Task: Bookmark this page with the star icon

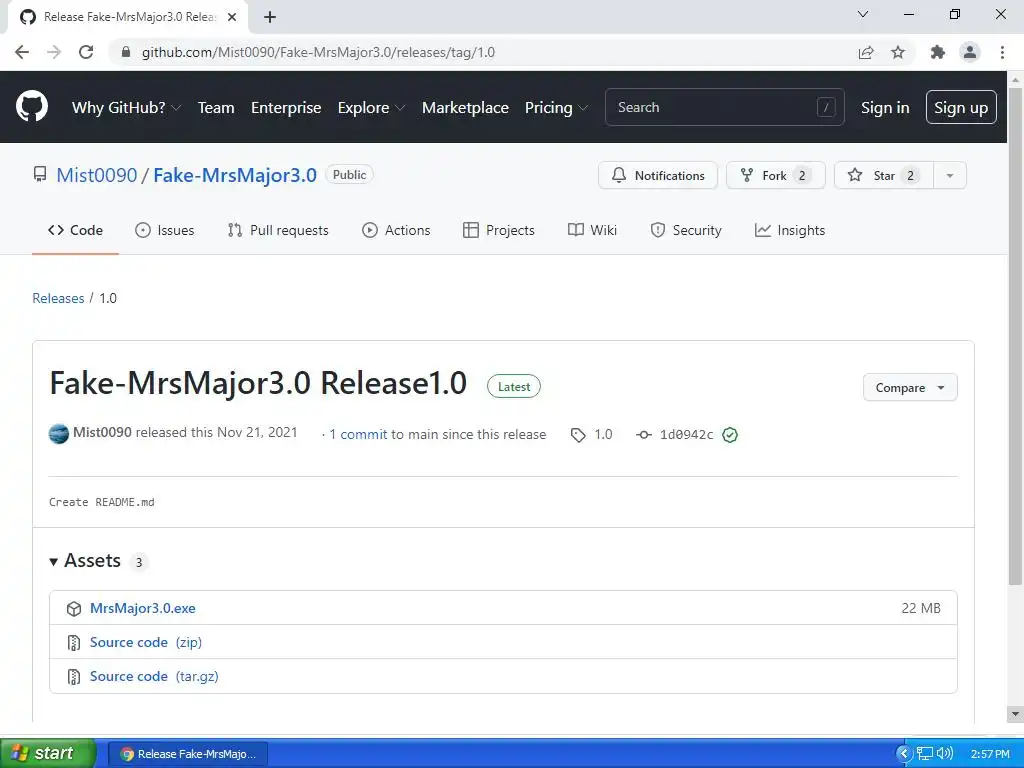Action: [x=898, y=52]
